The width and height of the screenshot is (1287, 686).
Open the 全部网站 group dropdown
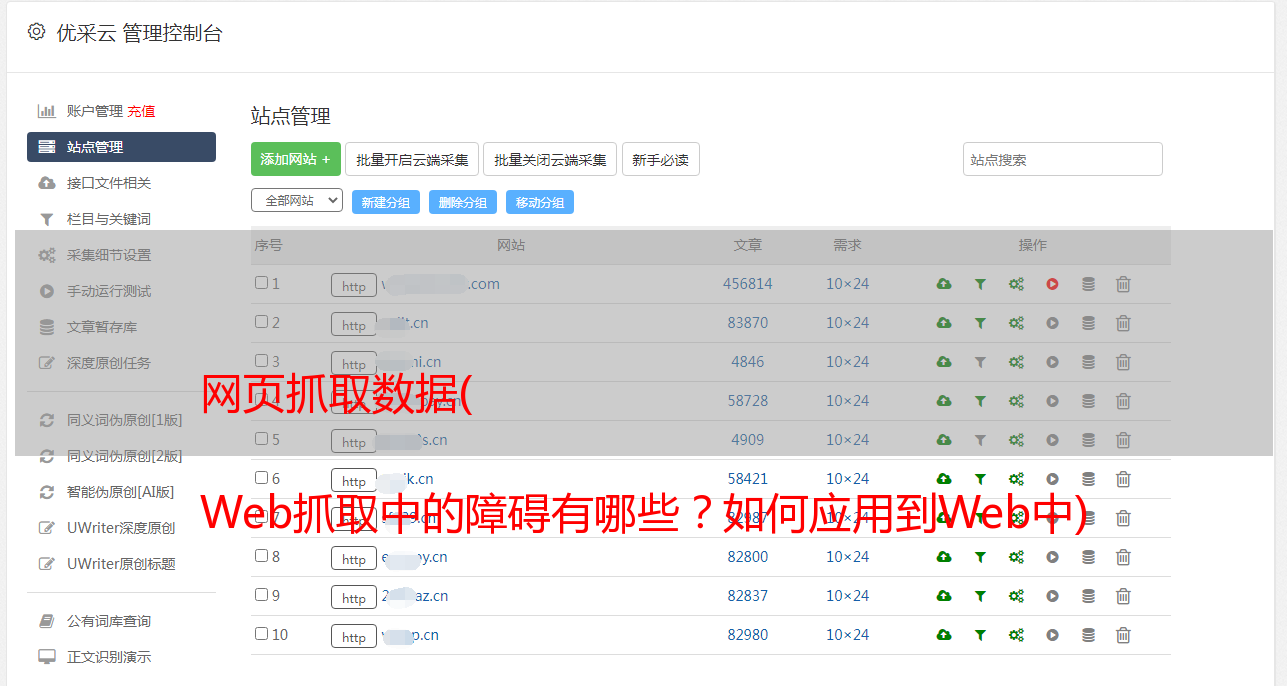tap(297, 201)
